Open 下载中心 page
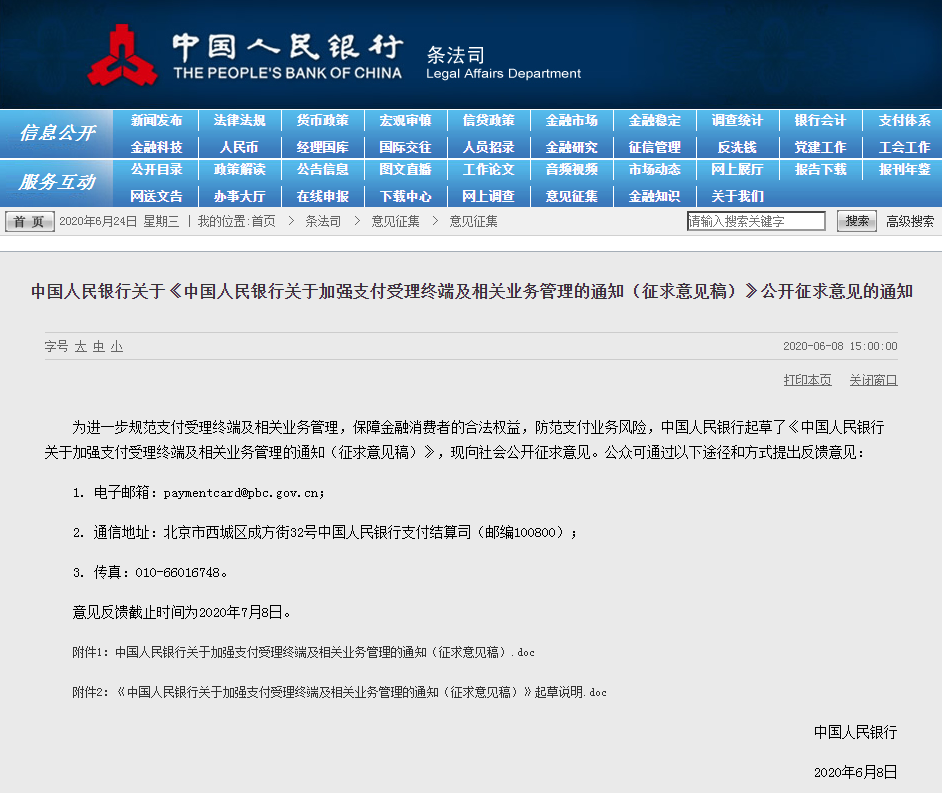Viewport: 942px width, 793px height. coord(406,196)
